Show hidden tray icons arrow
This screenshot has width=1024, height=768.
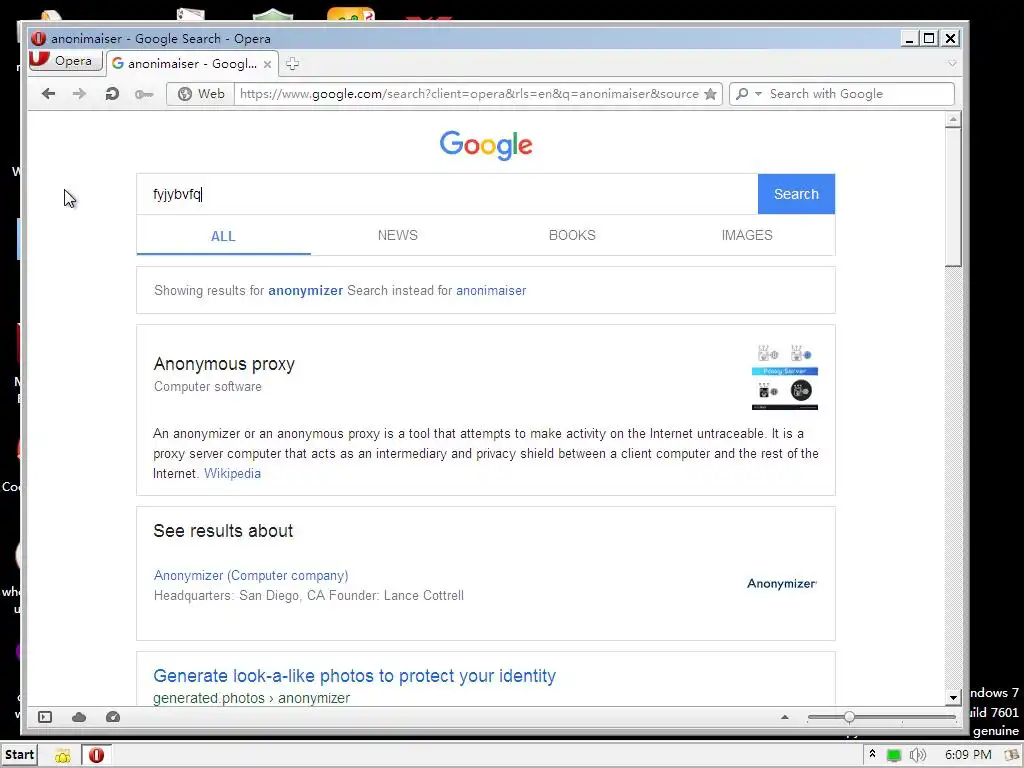[872, 754]
